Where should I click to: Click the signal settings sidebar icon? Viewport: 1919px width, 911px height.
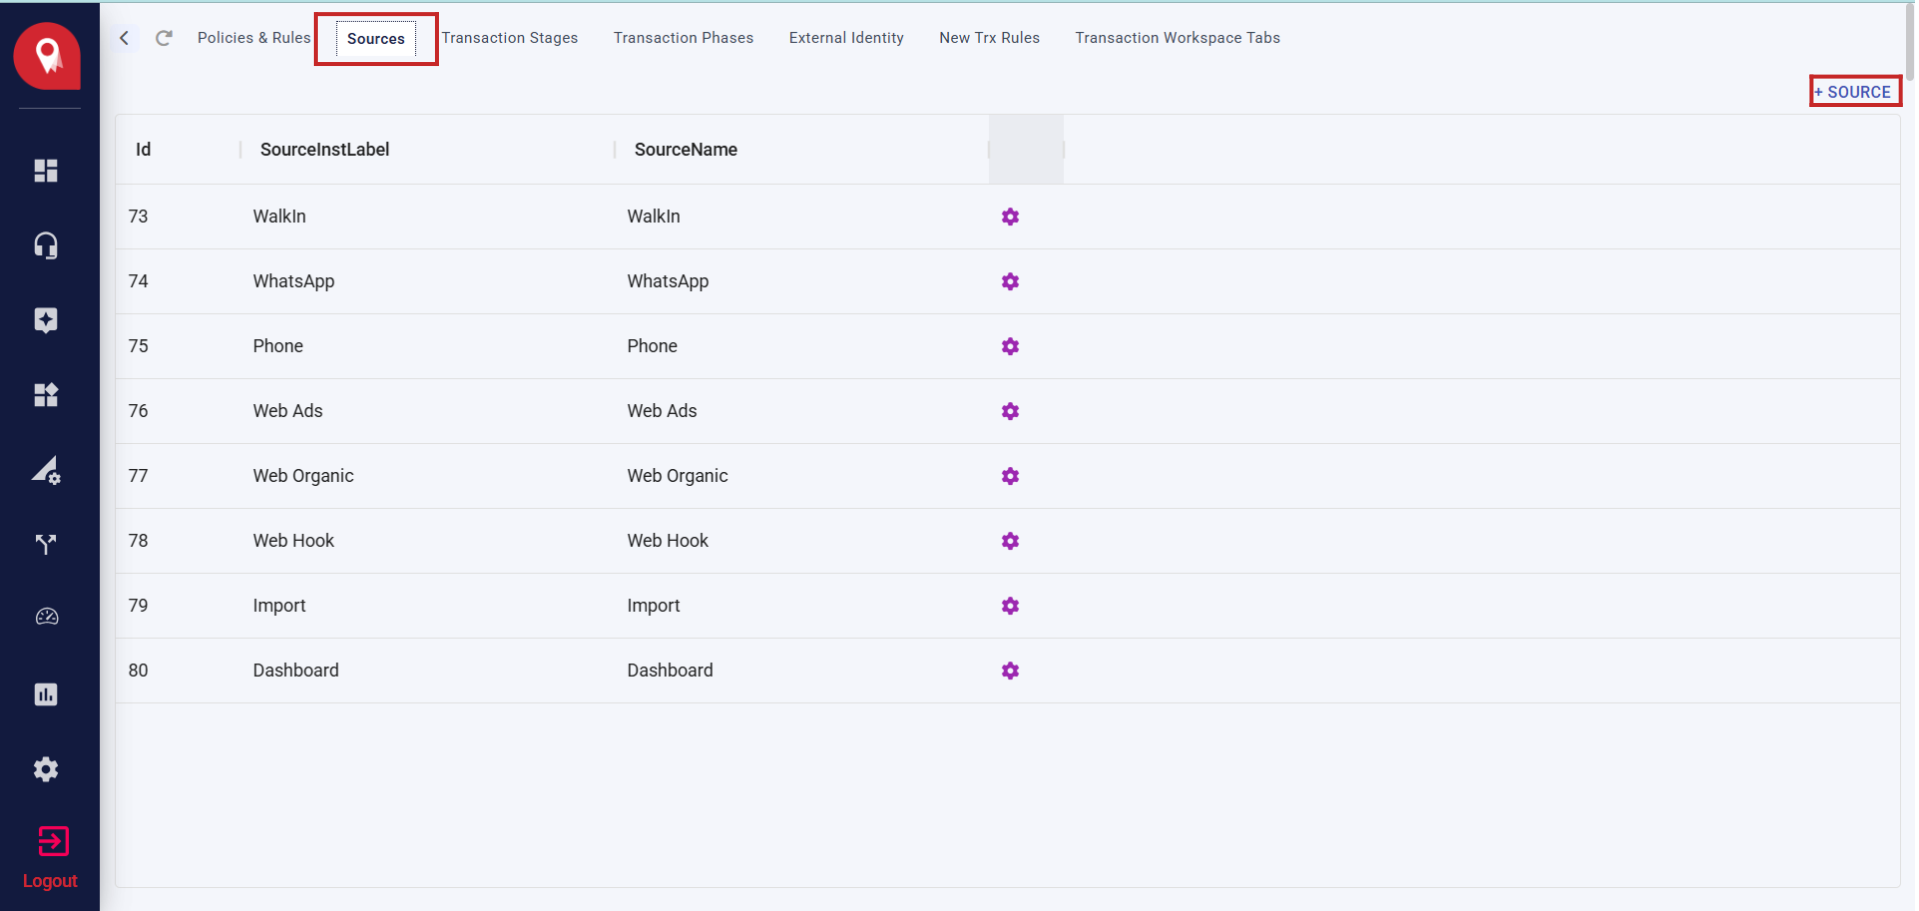pos(46,470)
